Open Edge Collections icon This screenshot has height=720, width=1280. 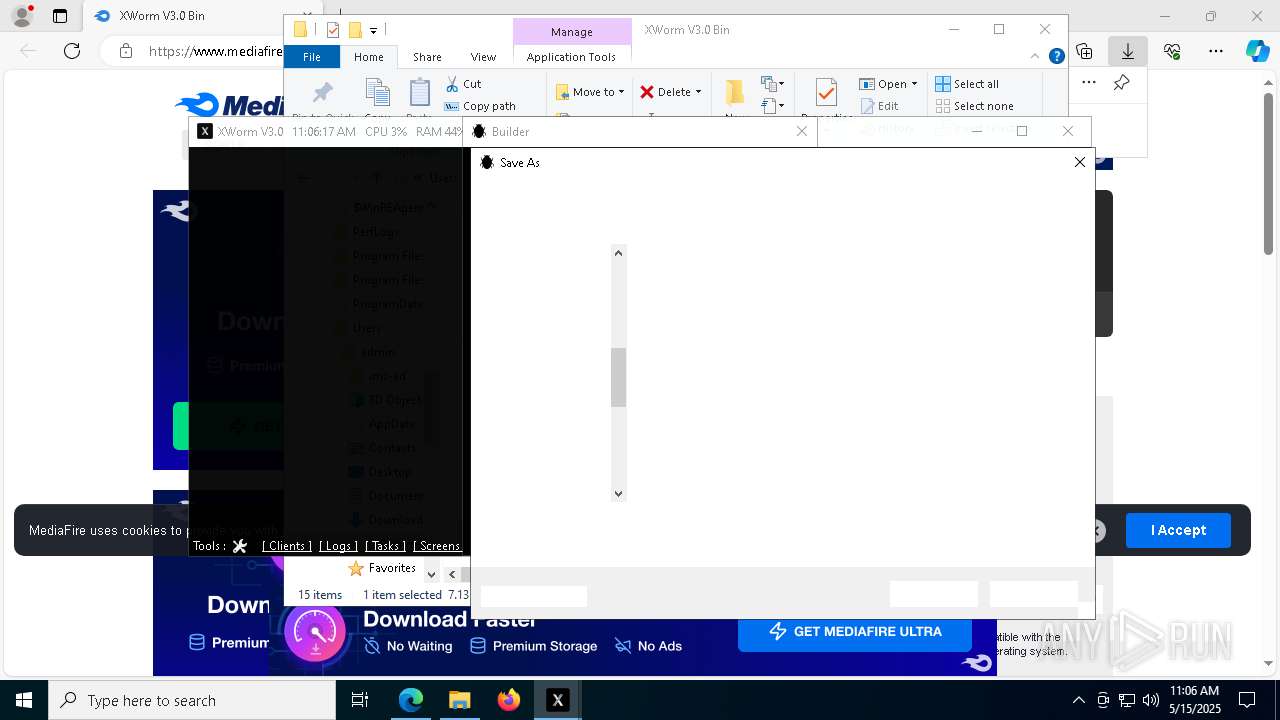(x=1085, y=51)
